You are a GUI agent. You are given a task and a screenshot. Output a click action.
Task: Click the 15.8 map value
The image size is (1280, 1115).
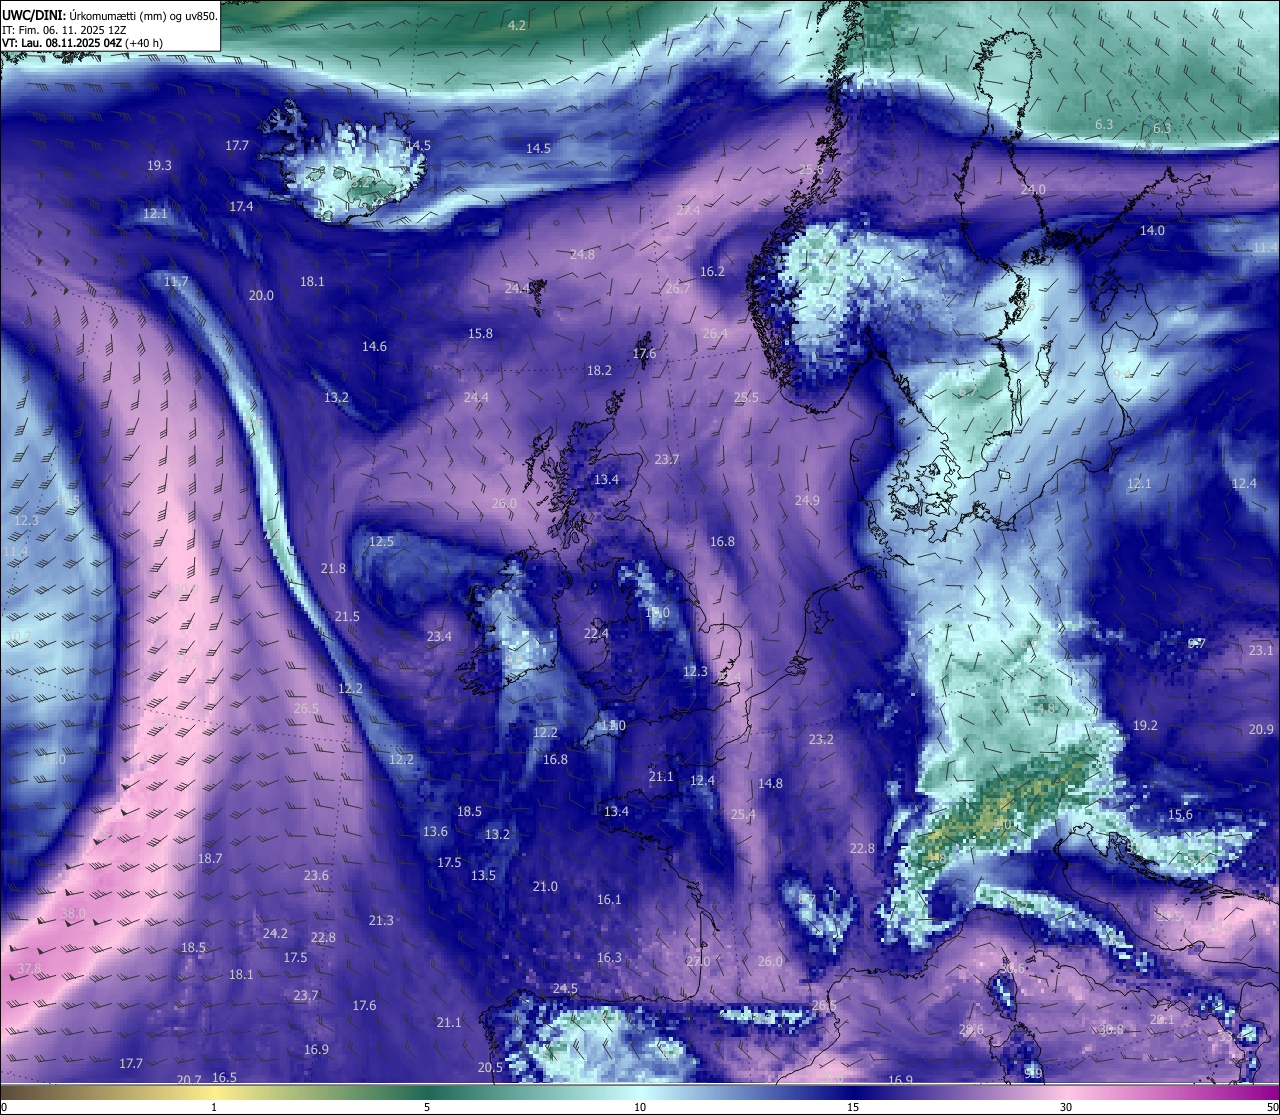pos(480,333)
